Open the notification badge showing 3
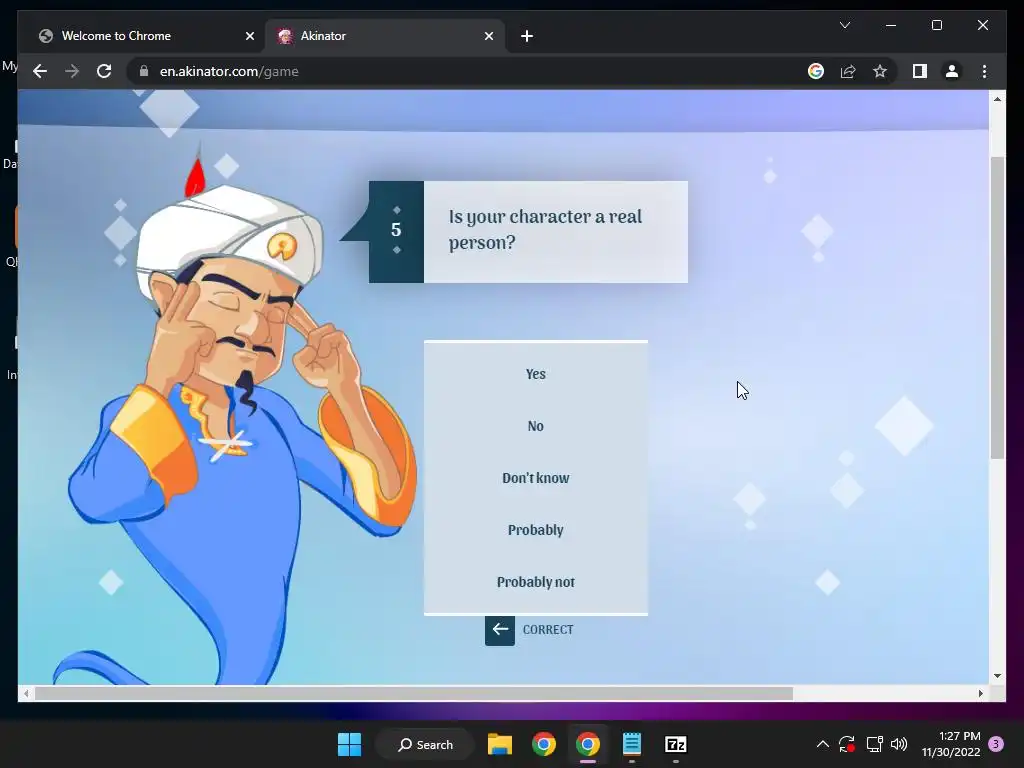This screenshot has width=1024, height=768. pos(996,744)
